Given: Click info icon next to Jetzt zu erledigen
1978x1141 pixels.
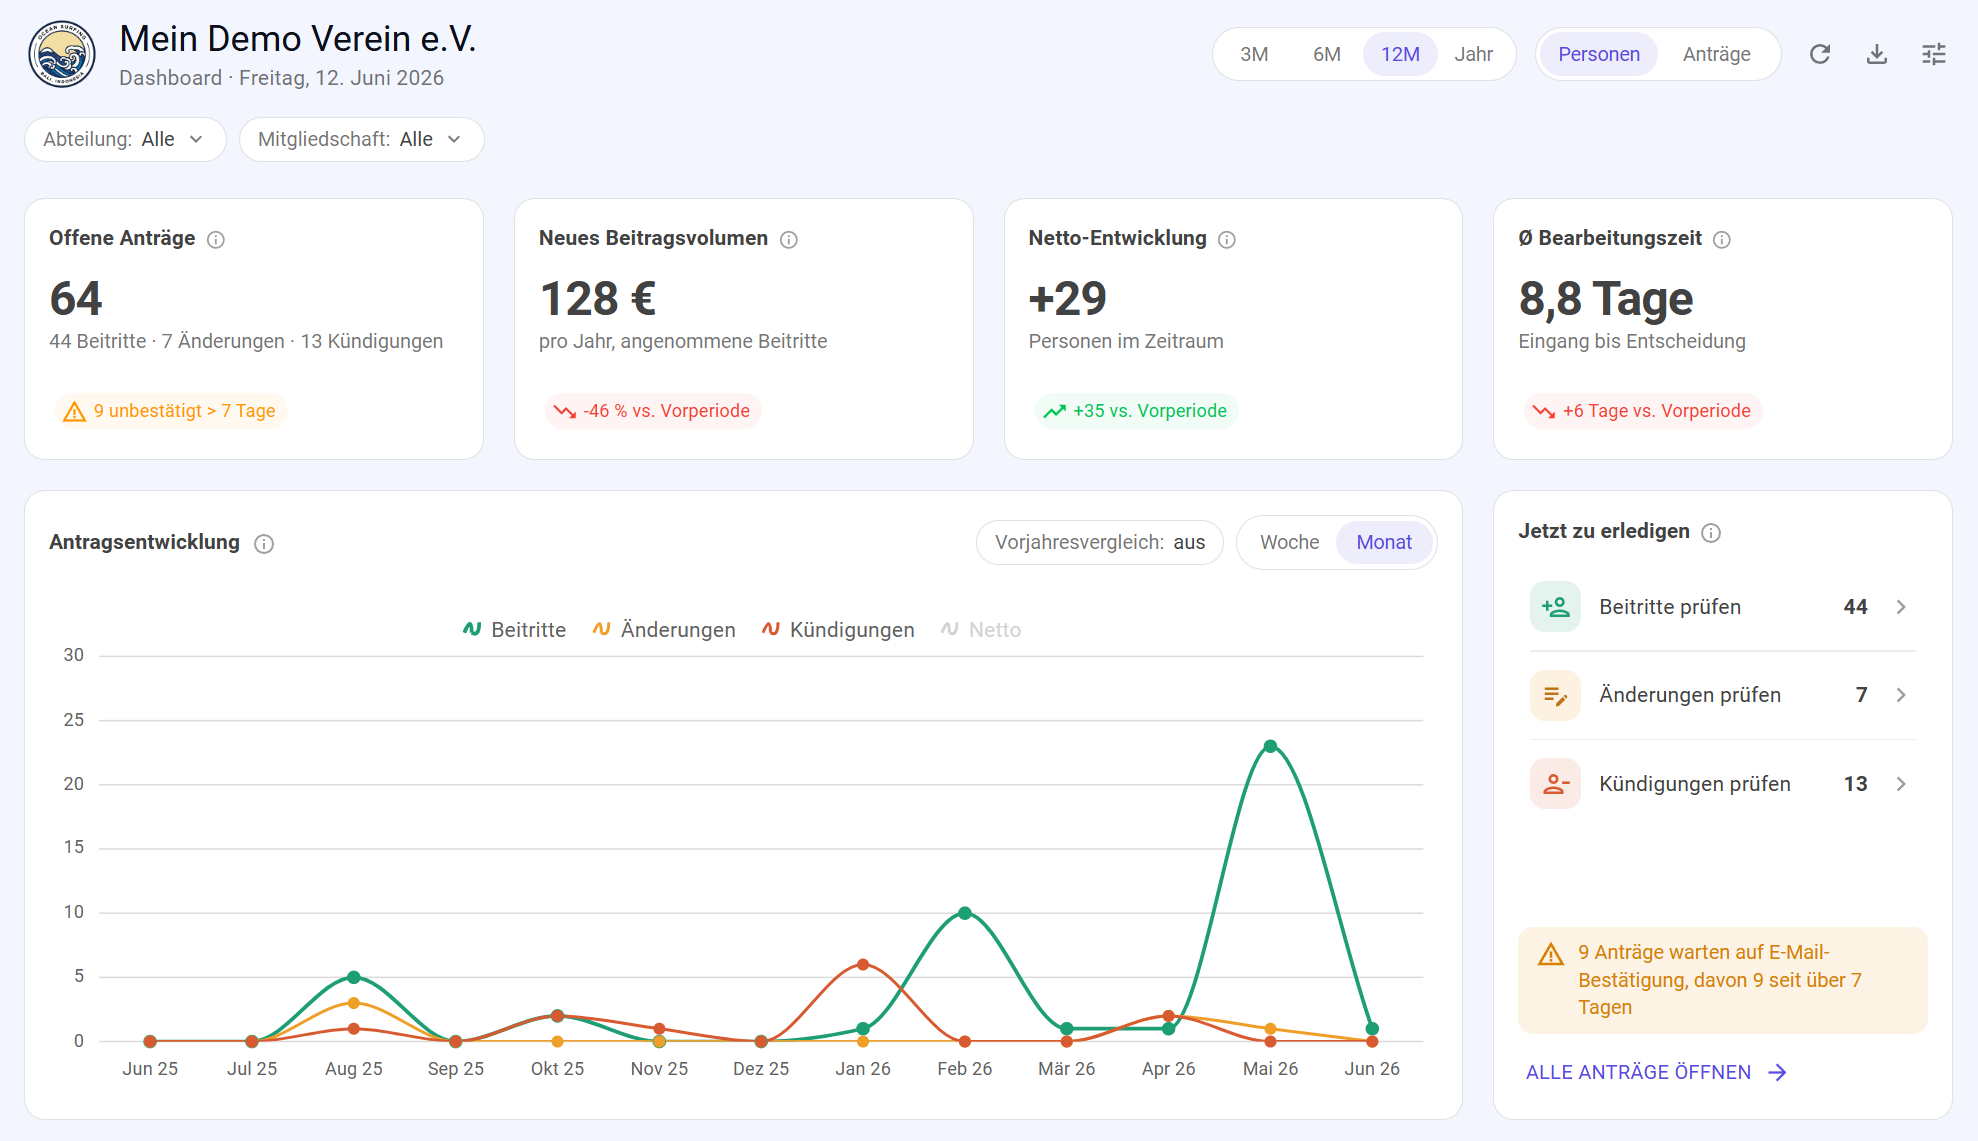Looking at the screenshot, I should 1711,532.
